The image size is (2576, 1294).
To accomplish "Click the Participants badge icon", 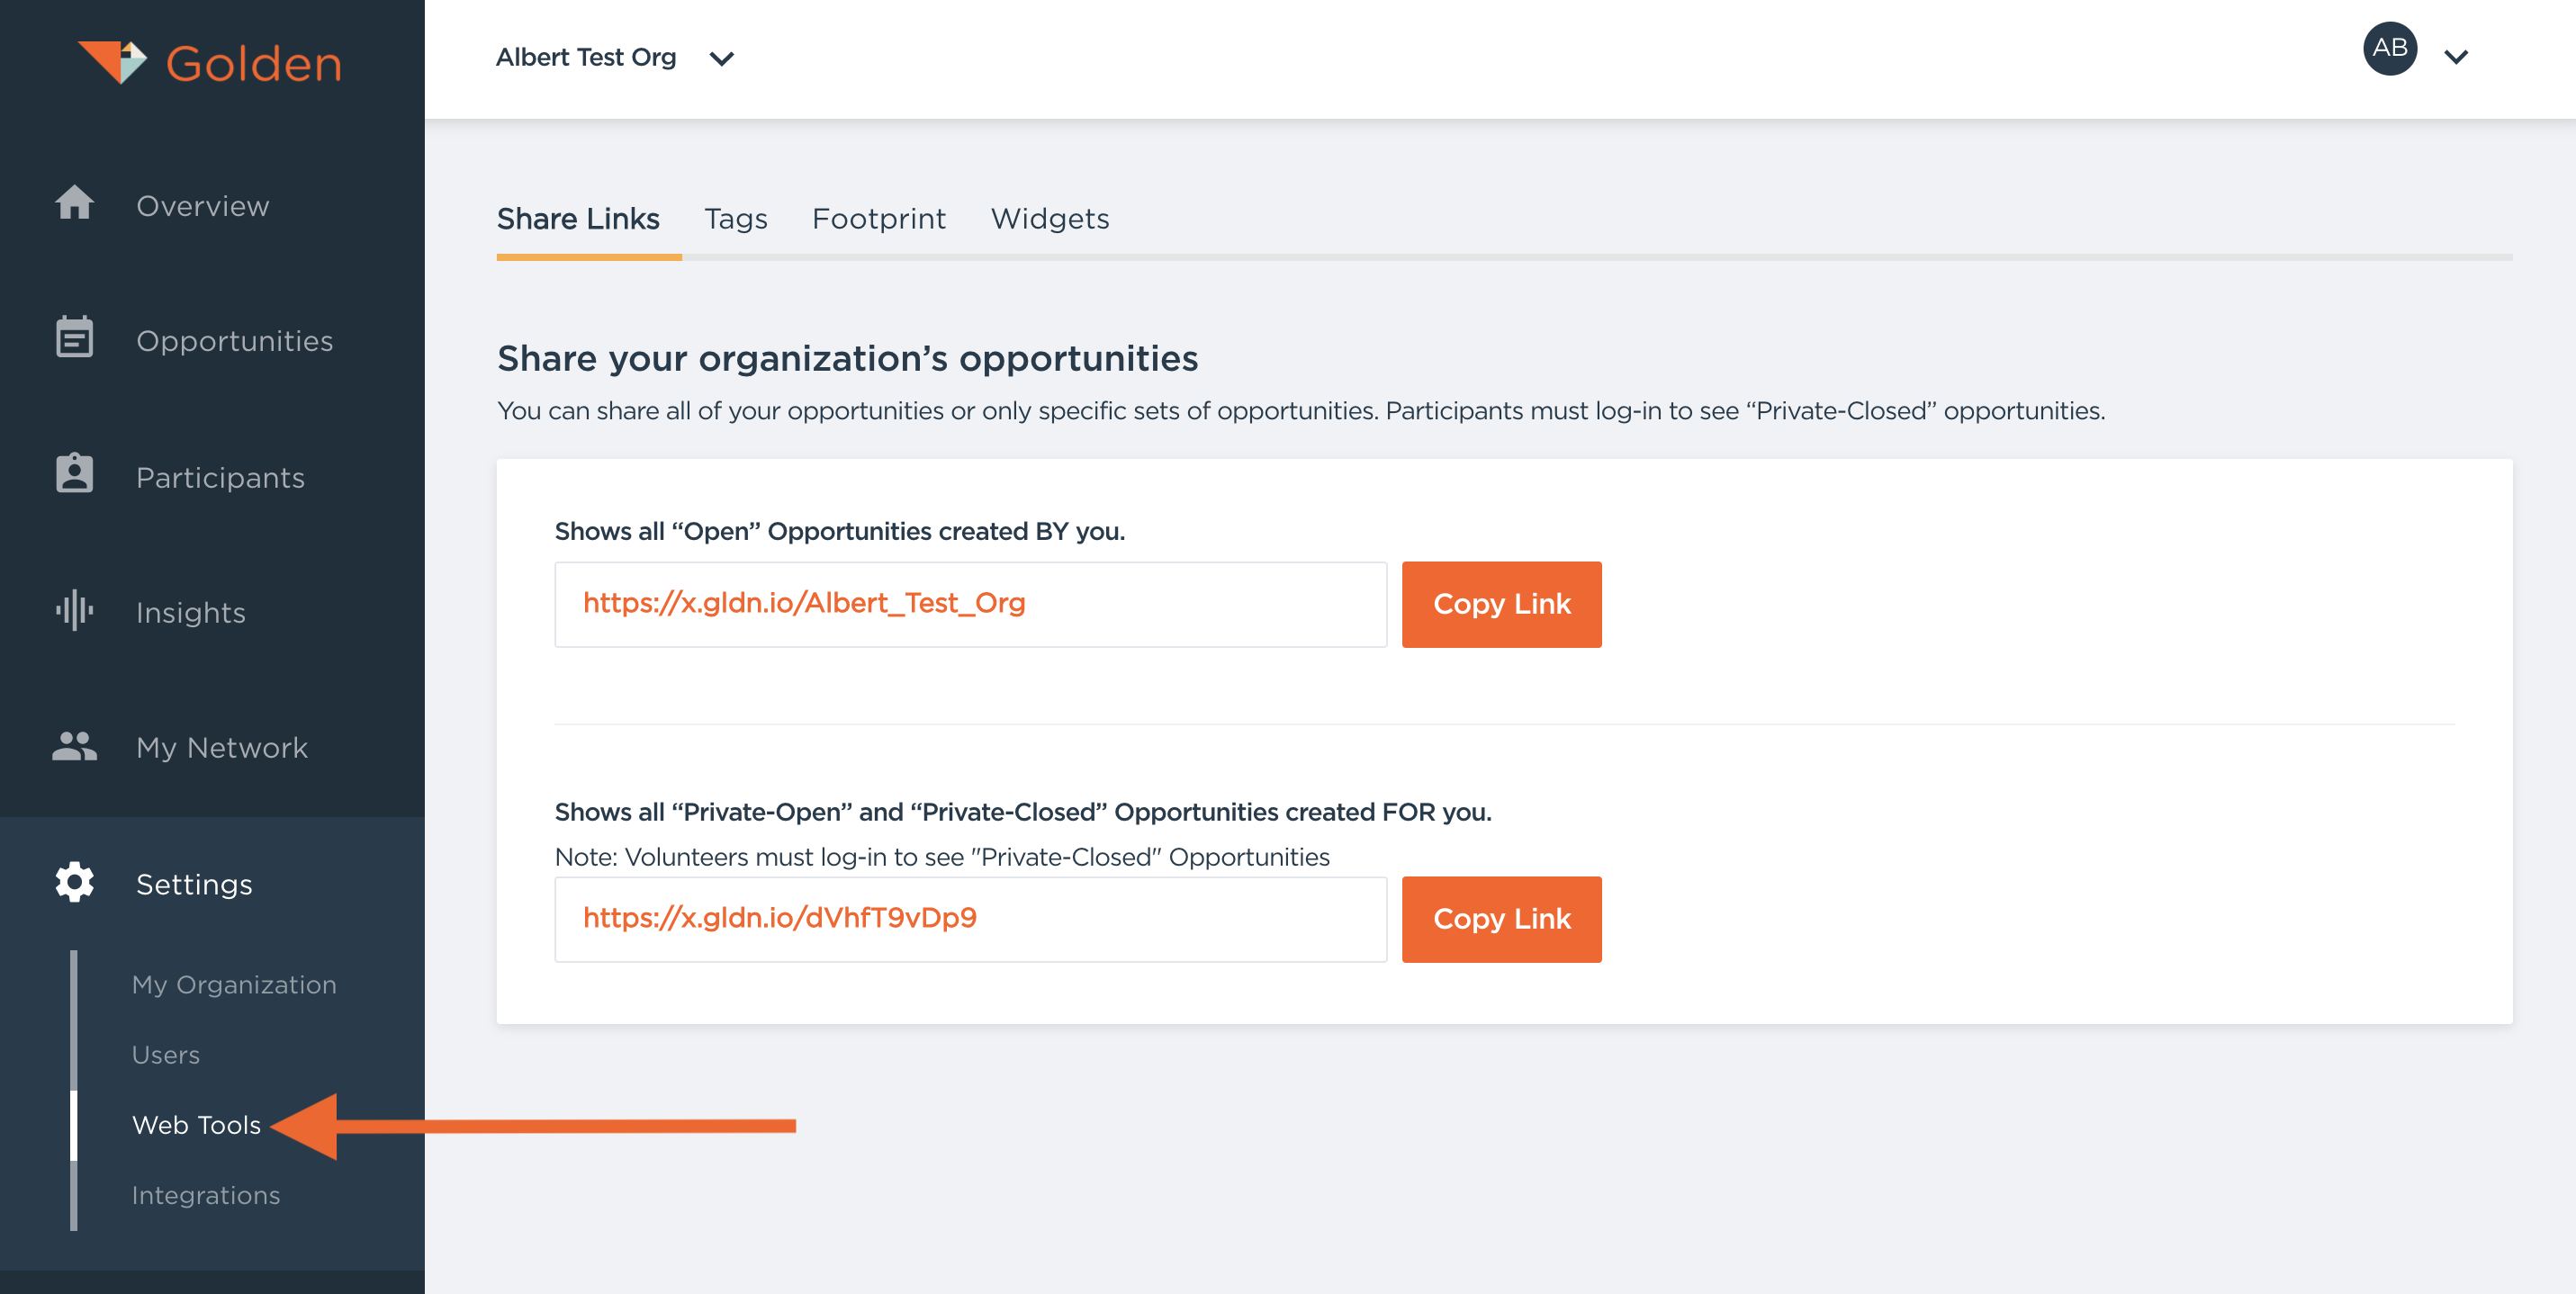I will pyautogui.click(x=75, y=474).
